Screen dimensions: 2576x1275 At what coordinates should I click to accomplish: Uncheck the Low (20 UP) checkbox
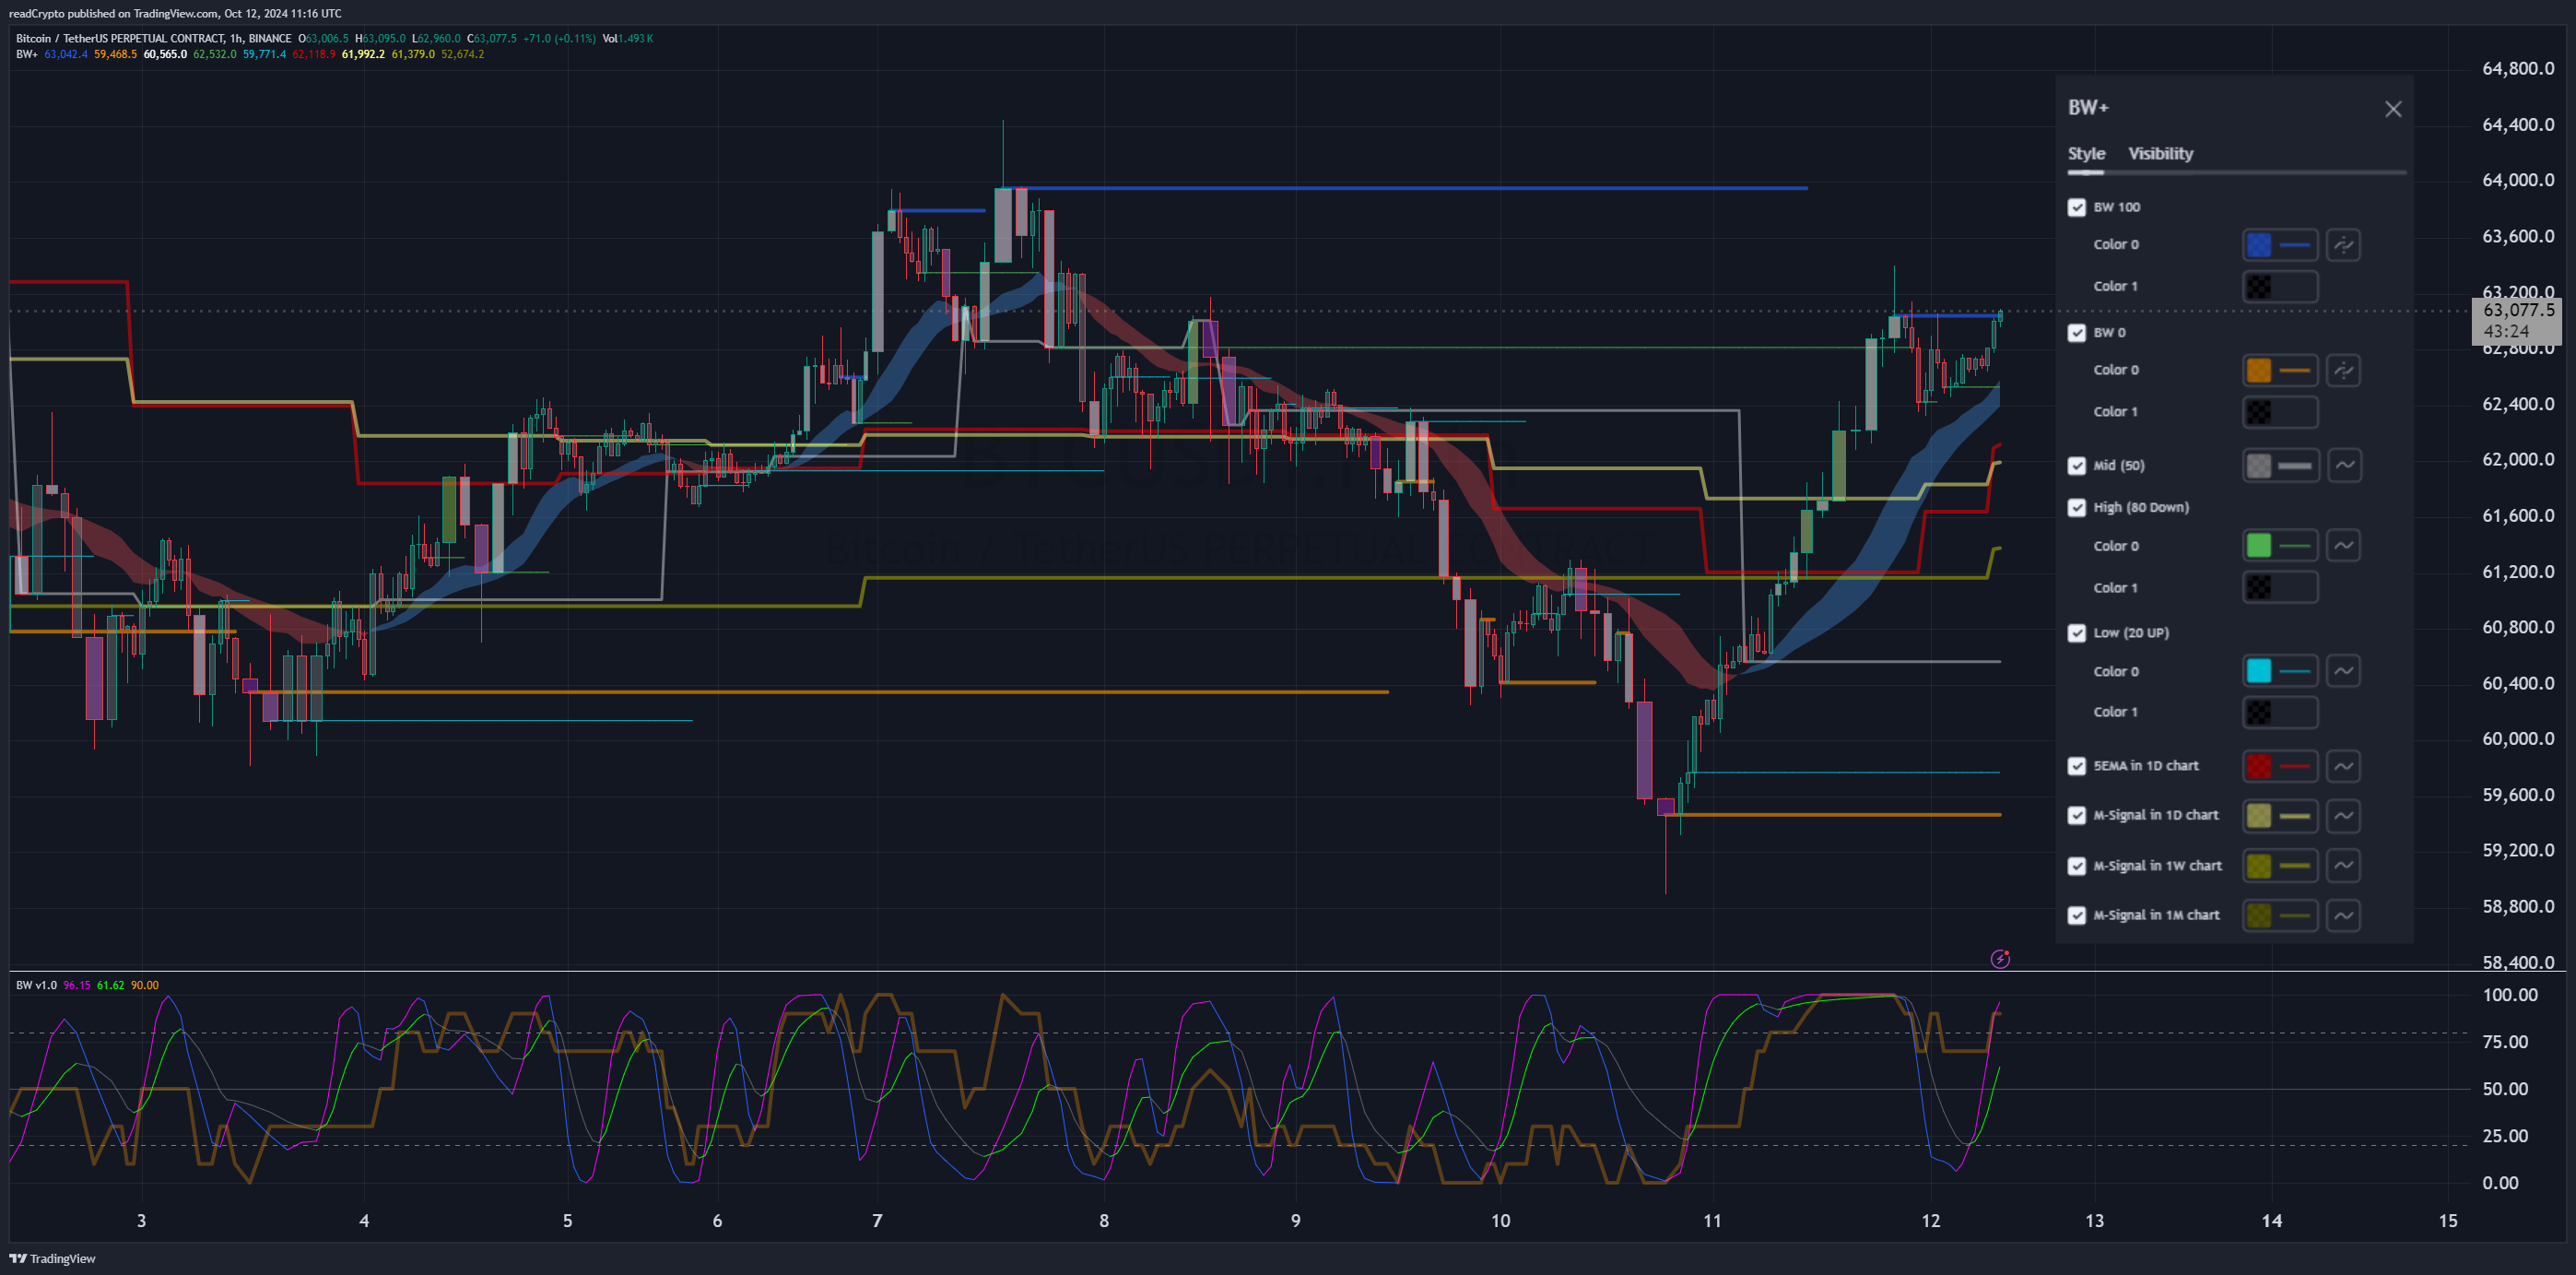coord(2077,633)
